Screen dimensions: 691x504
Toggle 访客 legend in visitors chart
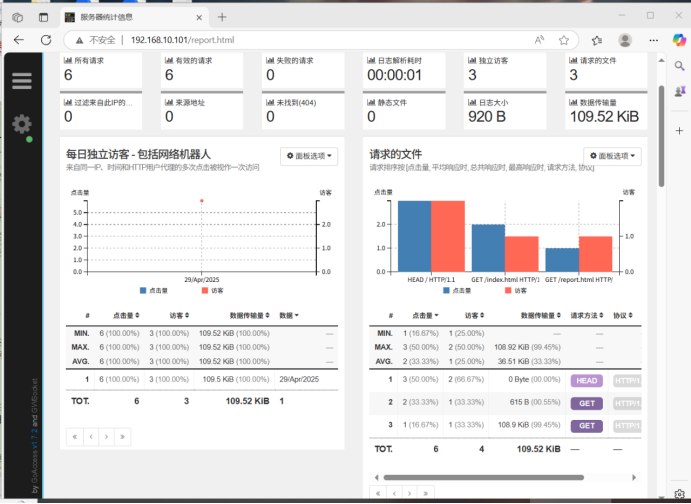coord(212,291)
